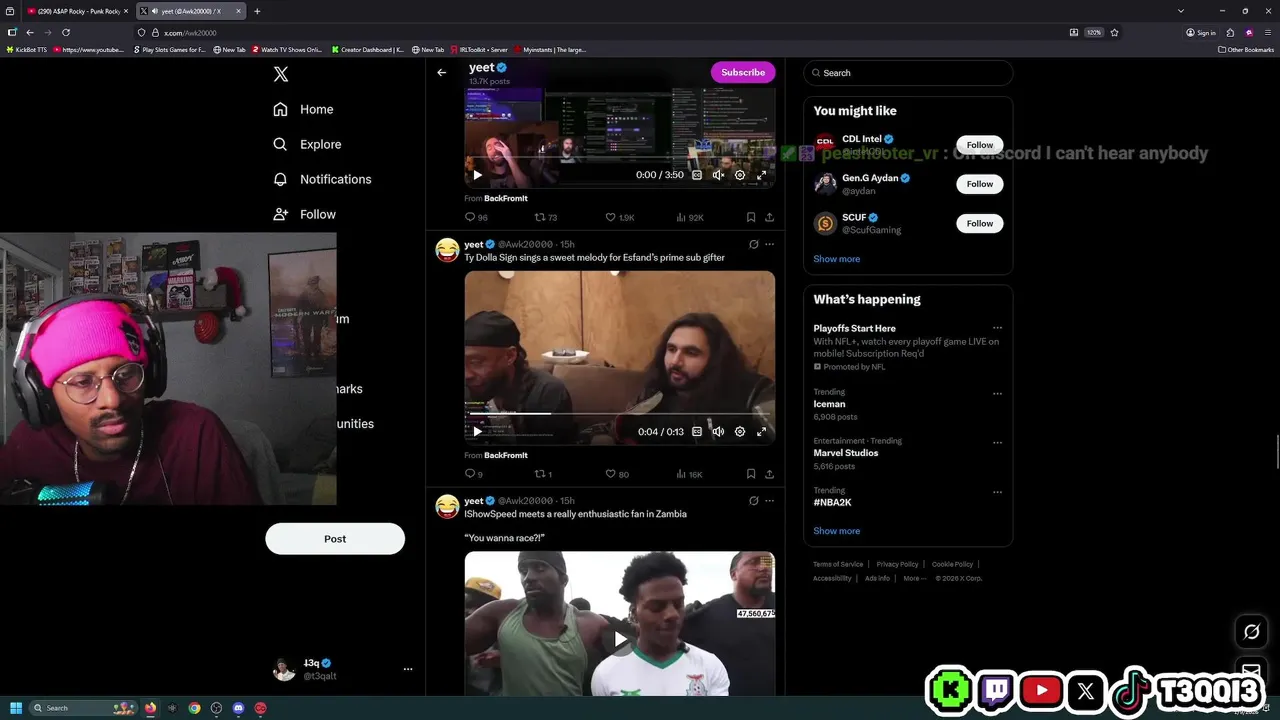Click the X logo in the sidebar
The image size is (1280, 720).
pos(281,74)
